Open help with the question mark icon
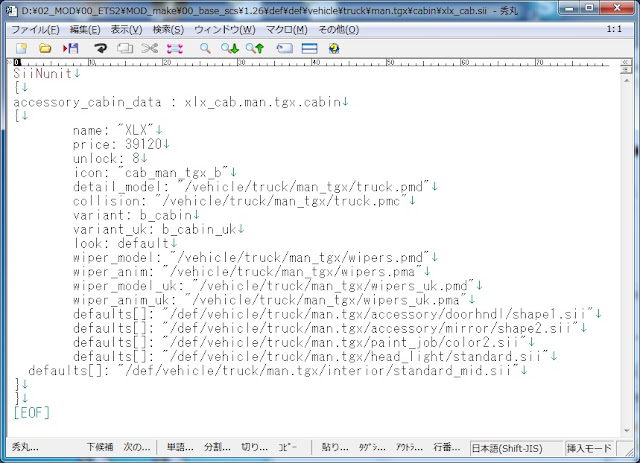The width and height of the screenshot is (640, 463). point(334,49)
